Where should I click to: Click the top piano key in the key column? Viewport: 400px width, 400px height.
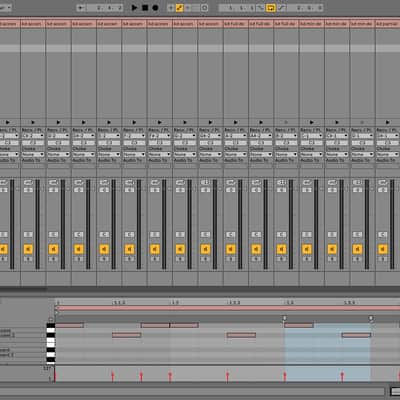coord(51,325)
